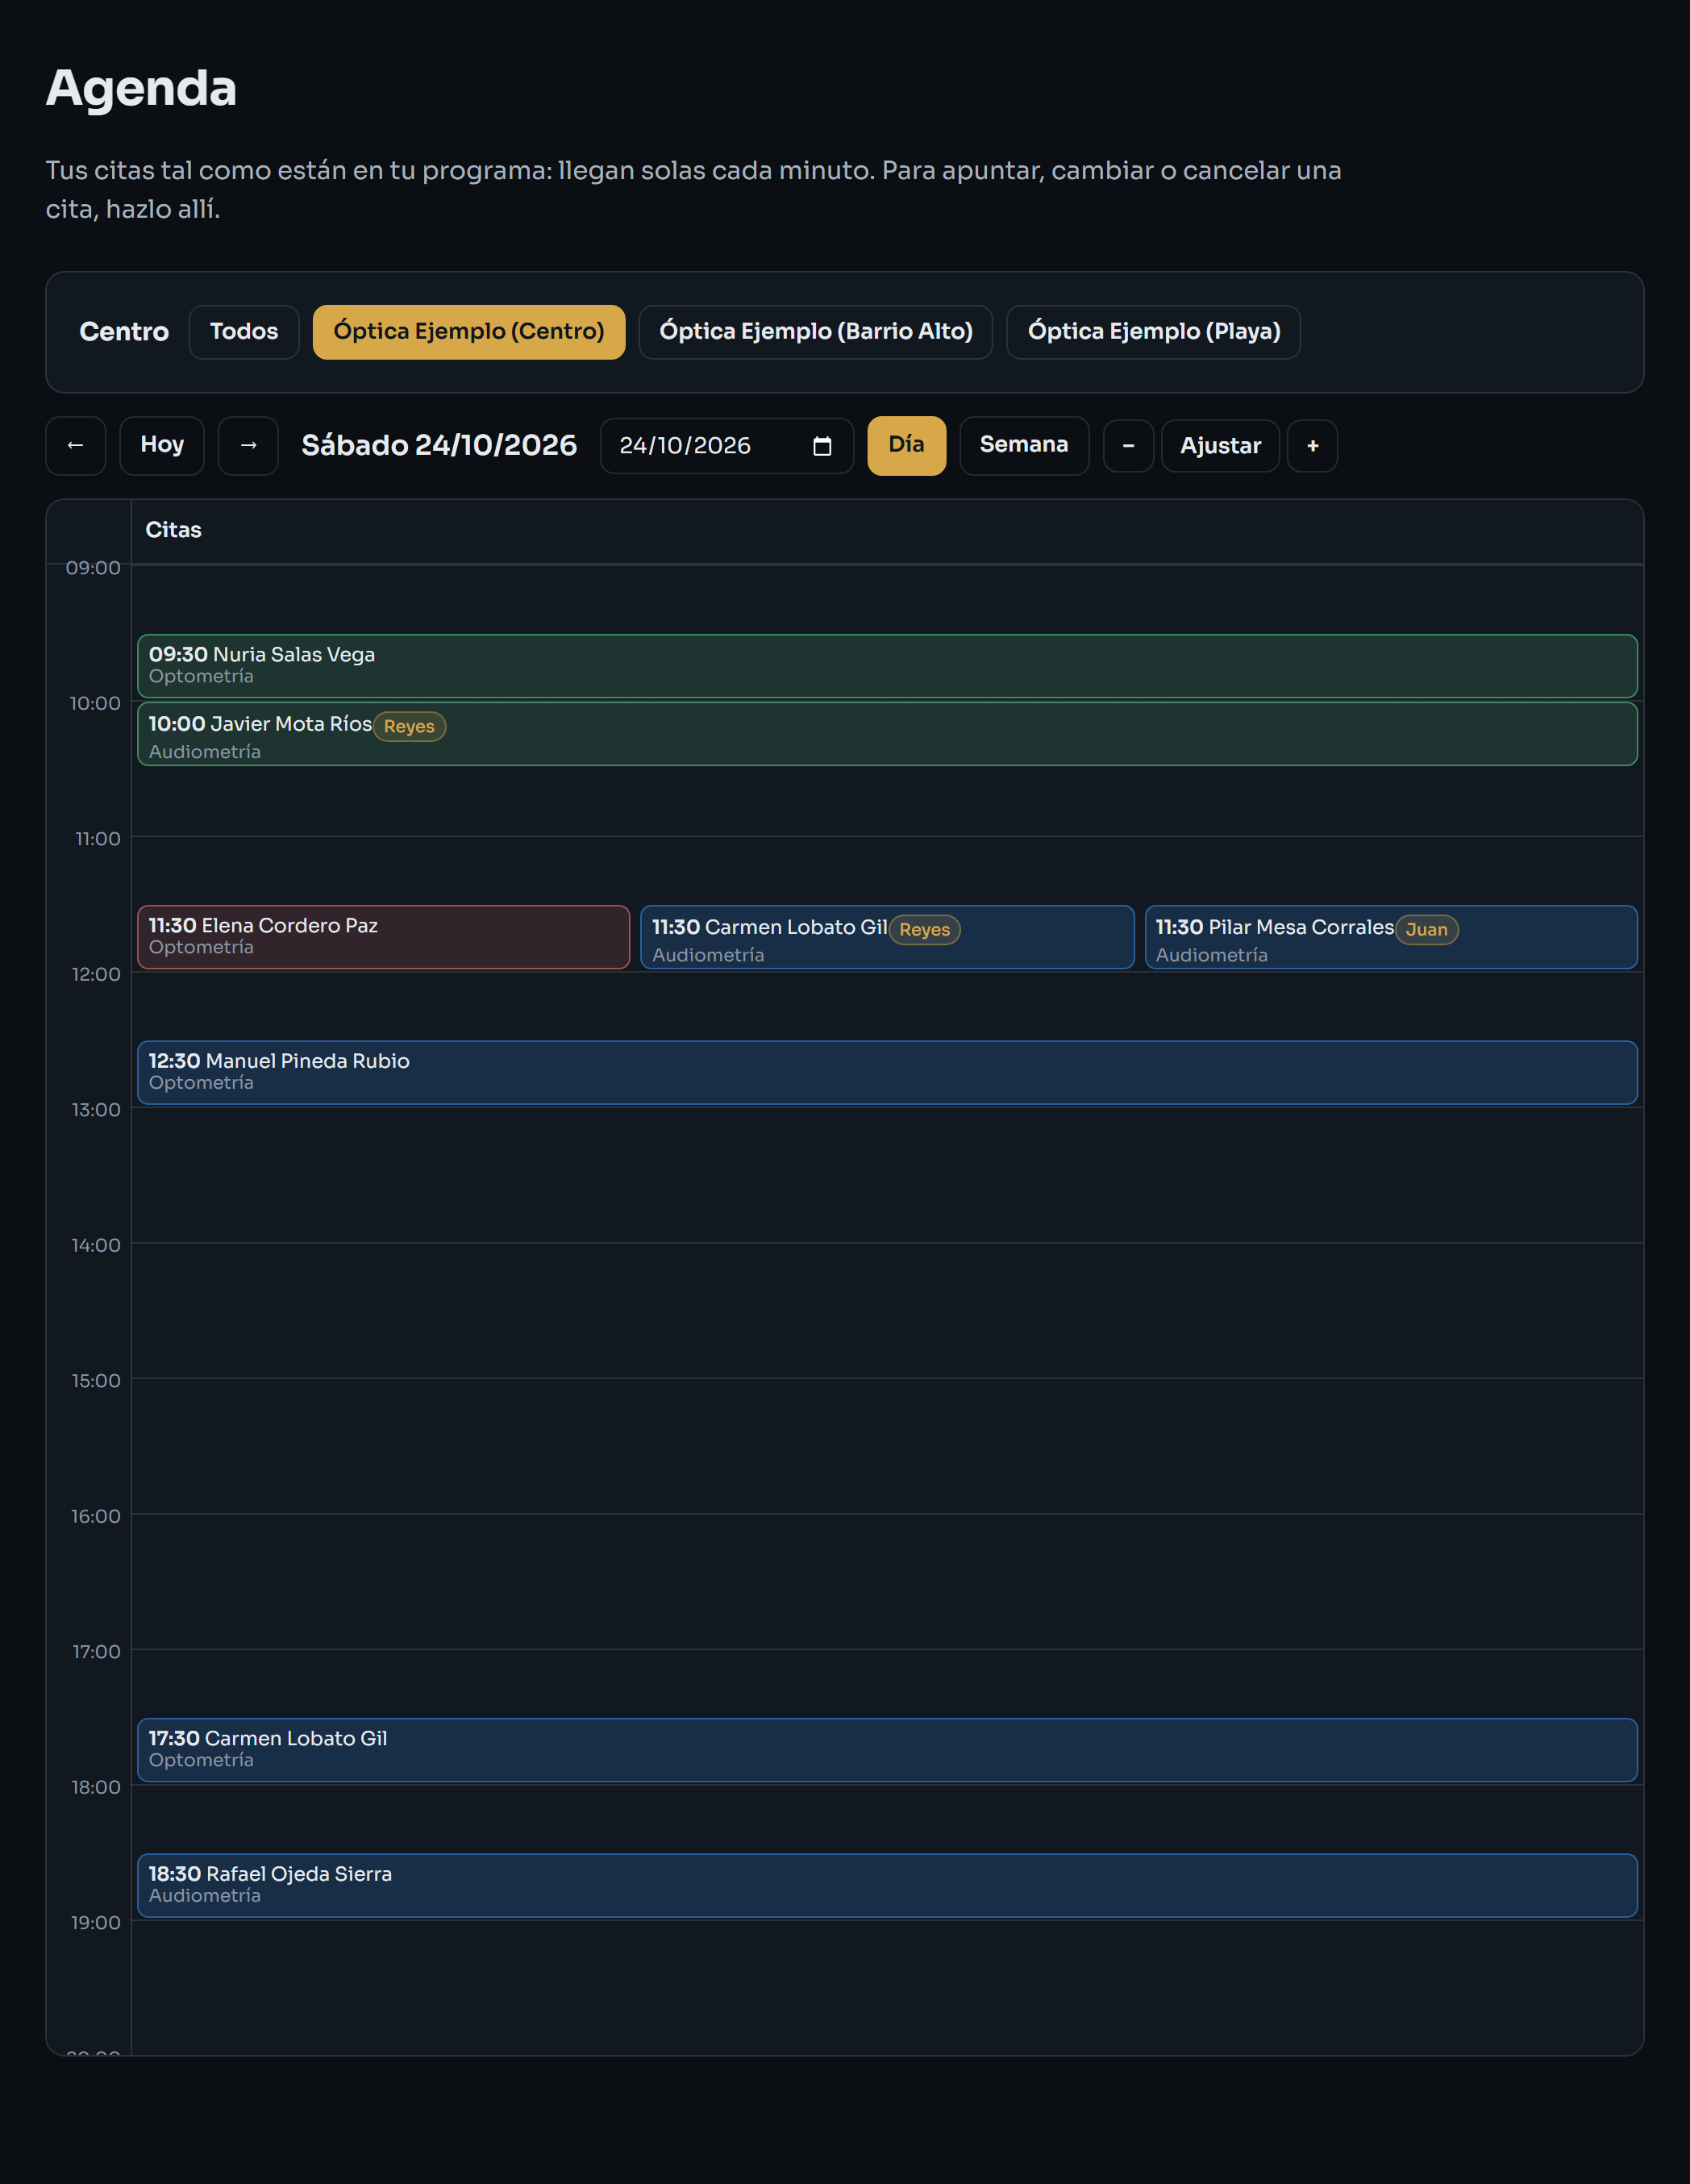1690x2184 pixels.
Task: Switch to Semana view
Action: (x=1024, y=445)
